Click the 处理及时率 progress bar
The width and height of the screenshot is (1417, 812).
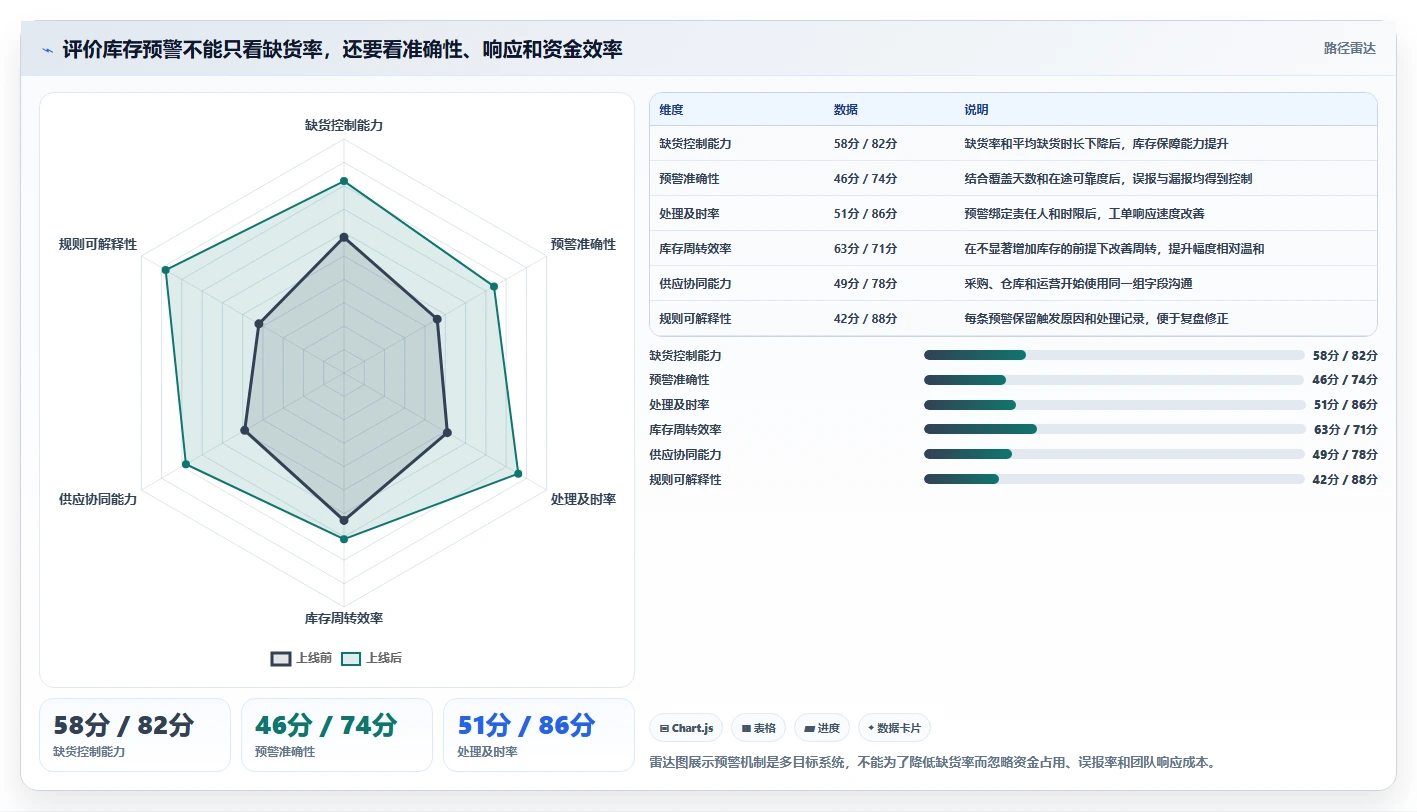click(x=1114, y=405)
